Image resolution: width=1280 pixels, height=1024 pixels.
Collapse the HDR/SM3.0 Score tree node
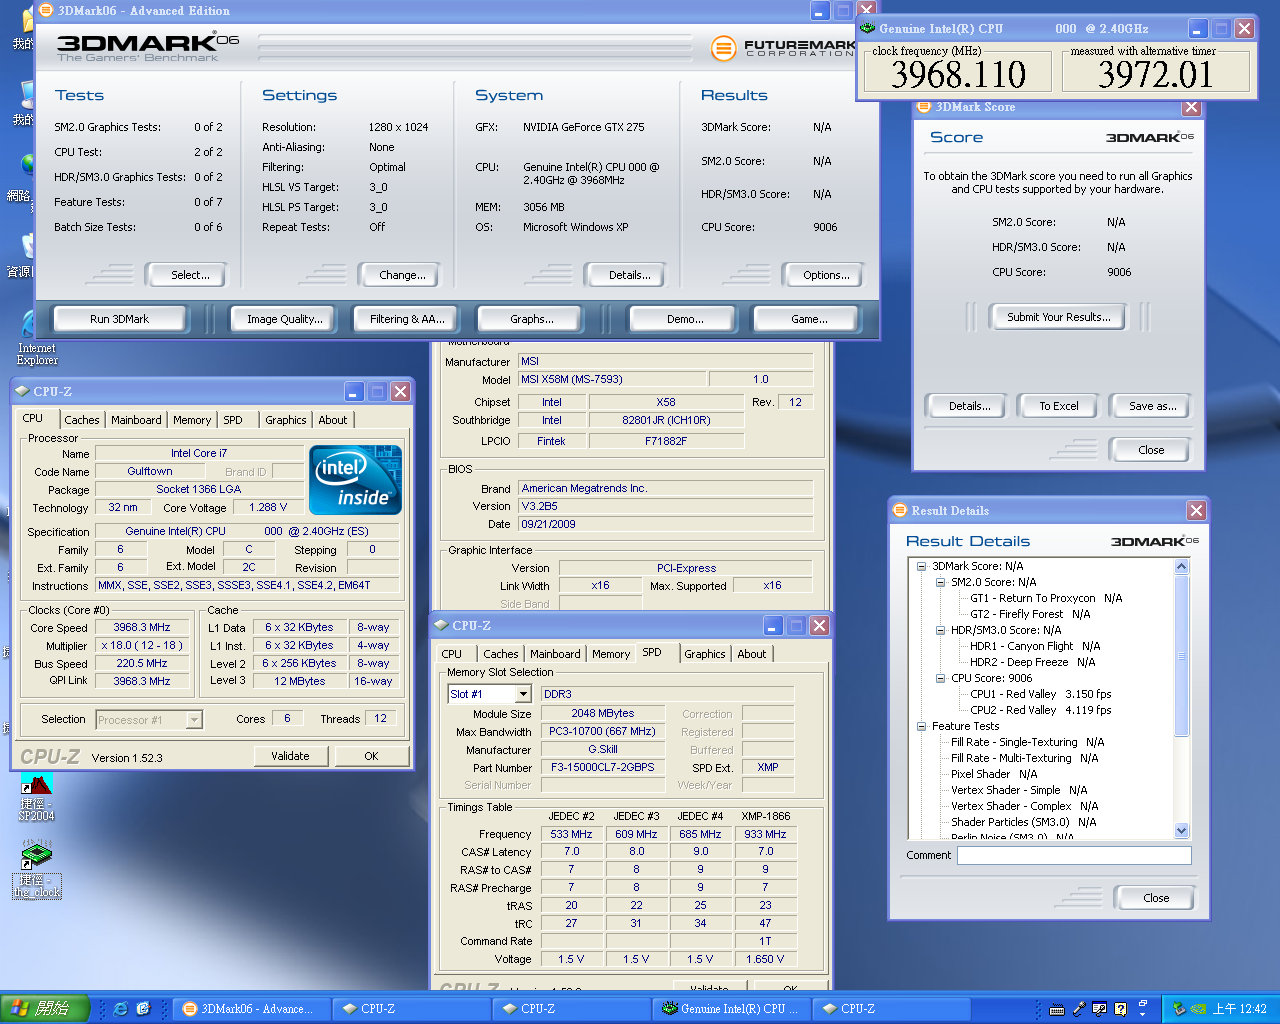940,630
